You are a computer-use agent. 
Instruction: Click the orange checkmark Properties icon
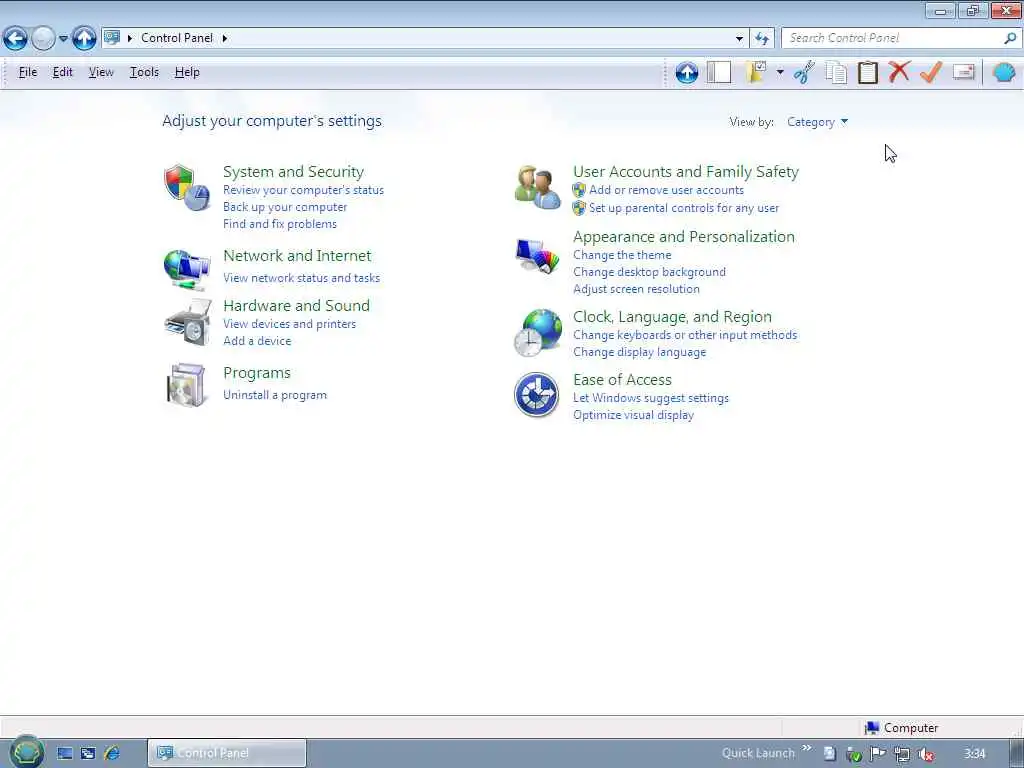pyautogui.click(x=931, y=72)
